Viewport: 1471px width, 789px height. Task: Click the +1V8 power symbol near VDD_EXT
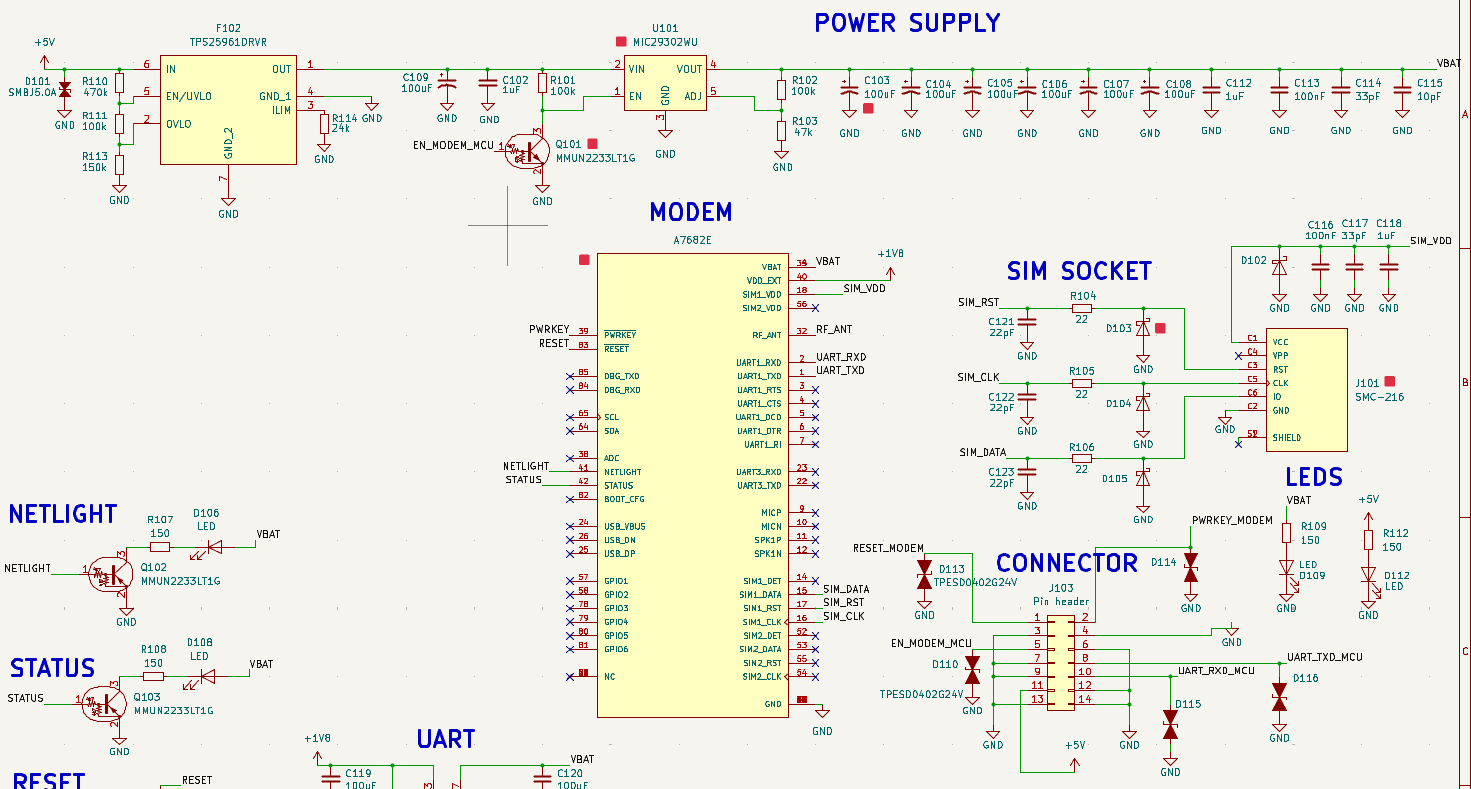[891, 254]
